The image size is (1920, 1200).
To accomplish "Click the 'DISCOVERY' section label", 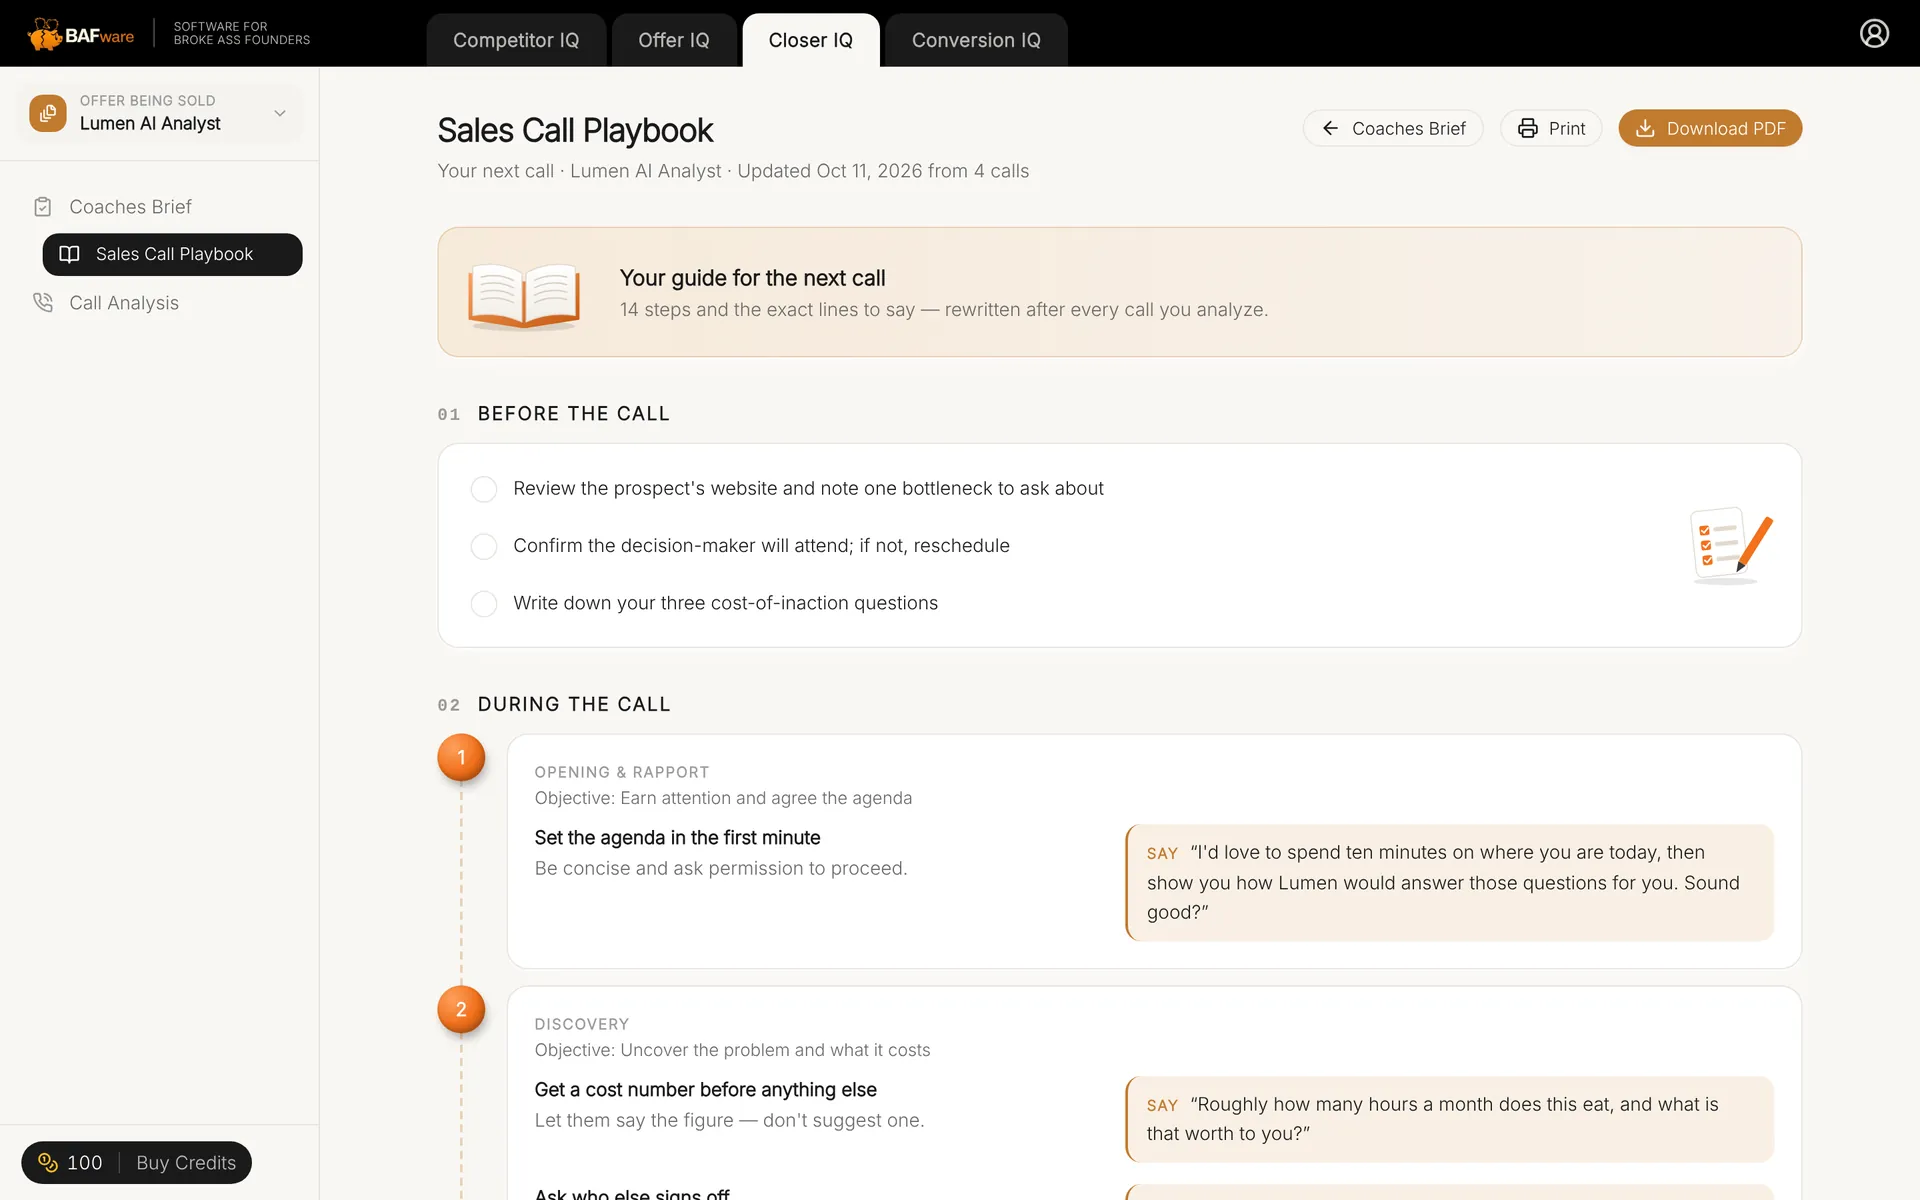I will coord(582,1024).
